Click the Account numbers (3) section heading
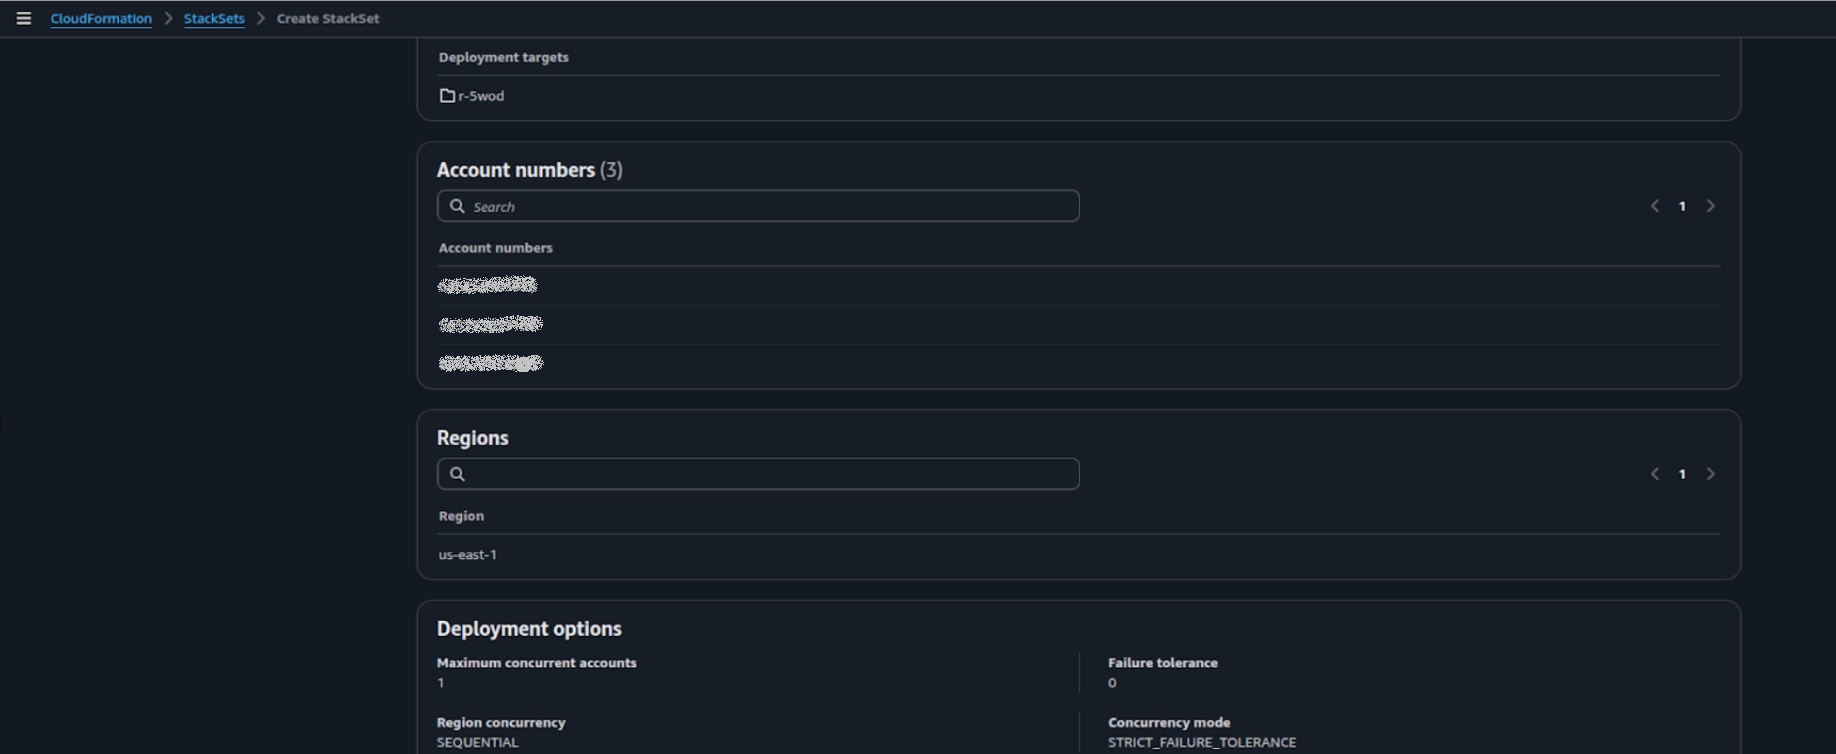The image size is (1836, 754). [529, 170]
